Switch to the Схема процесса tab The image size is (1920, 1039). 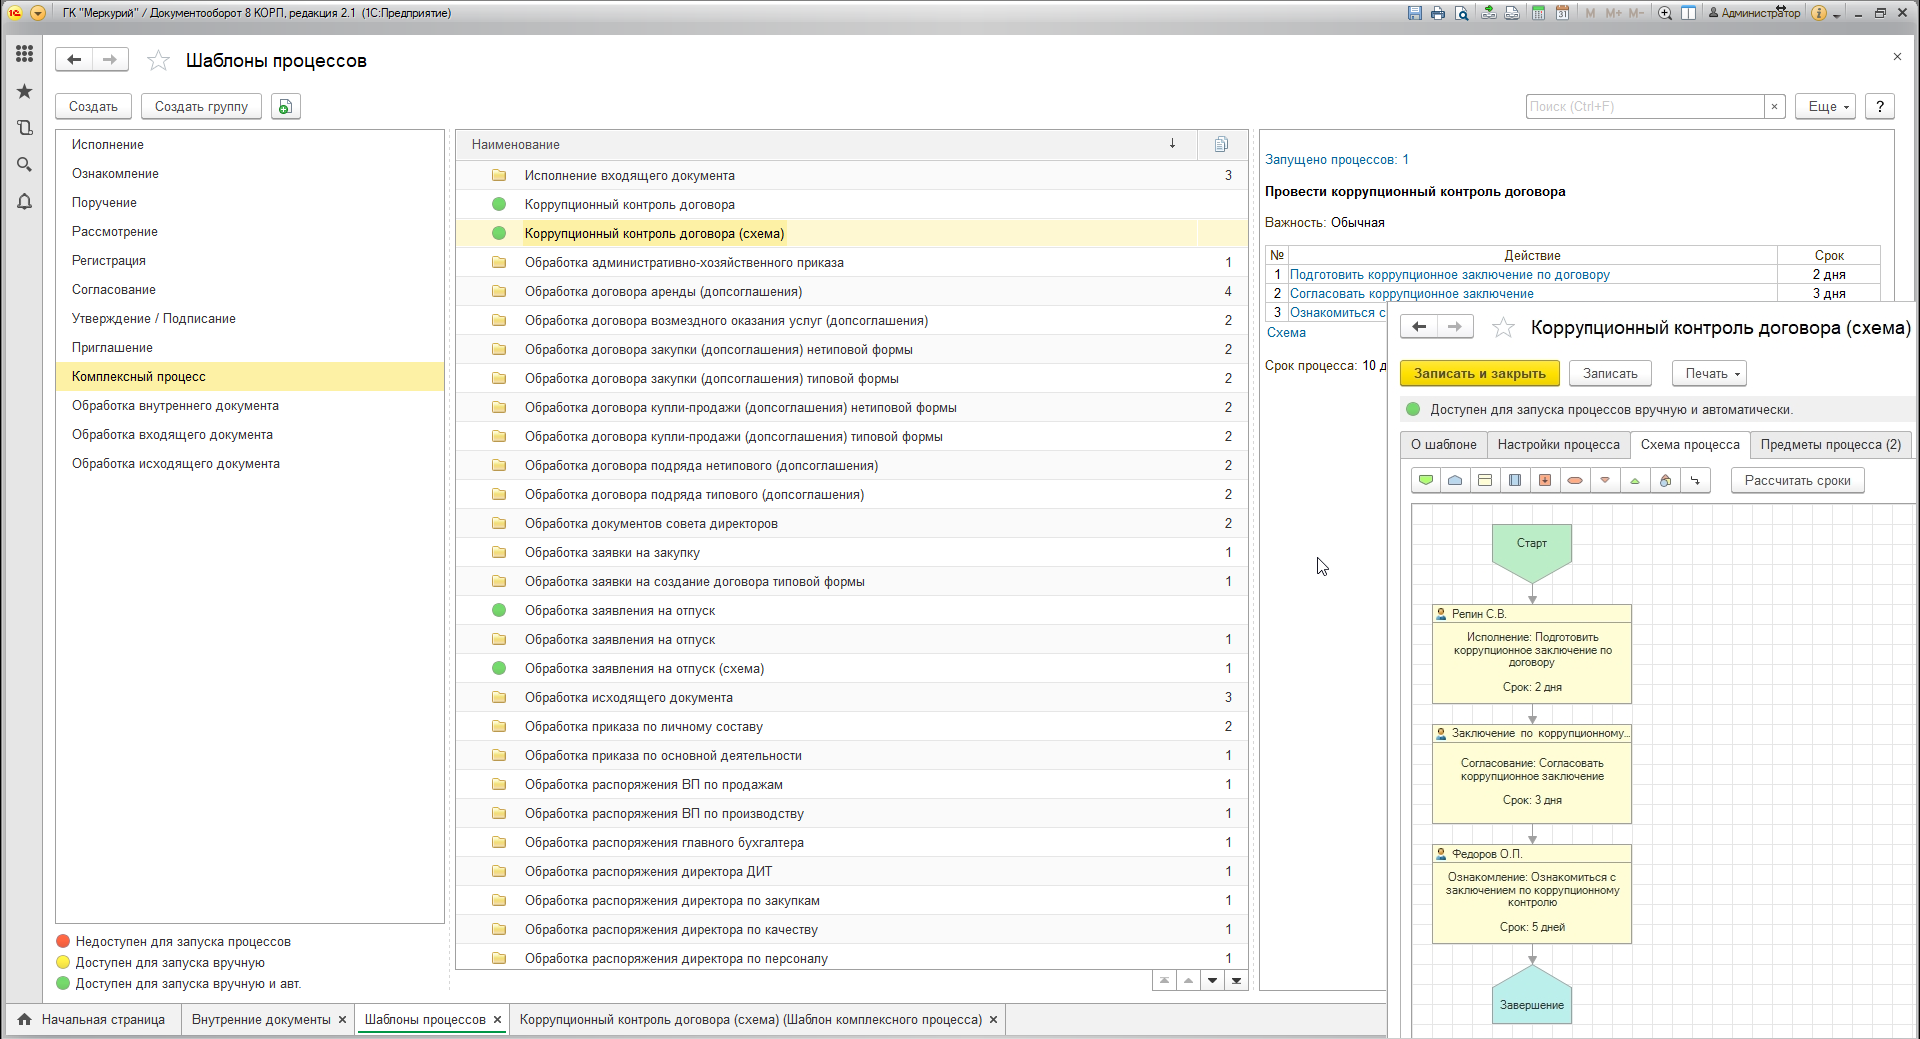(x=1690, y=445)
